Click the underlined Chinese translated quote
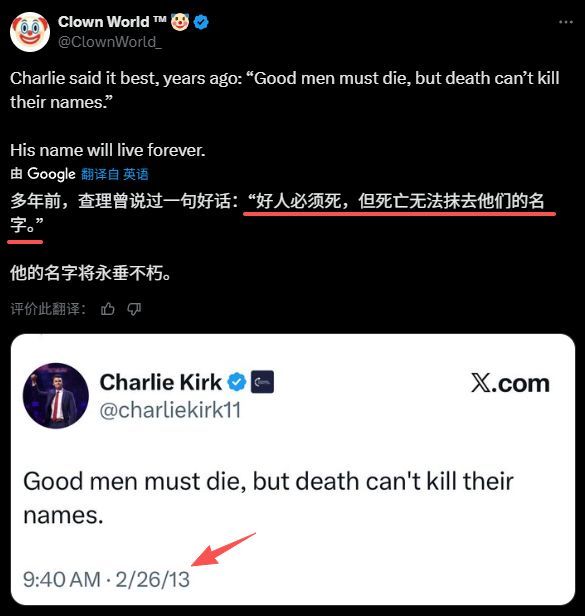This screenshot has width=585, height=616. tap(282, 213)
